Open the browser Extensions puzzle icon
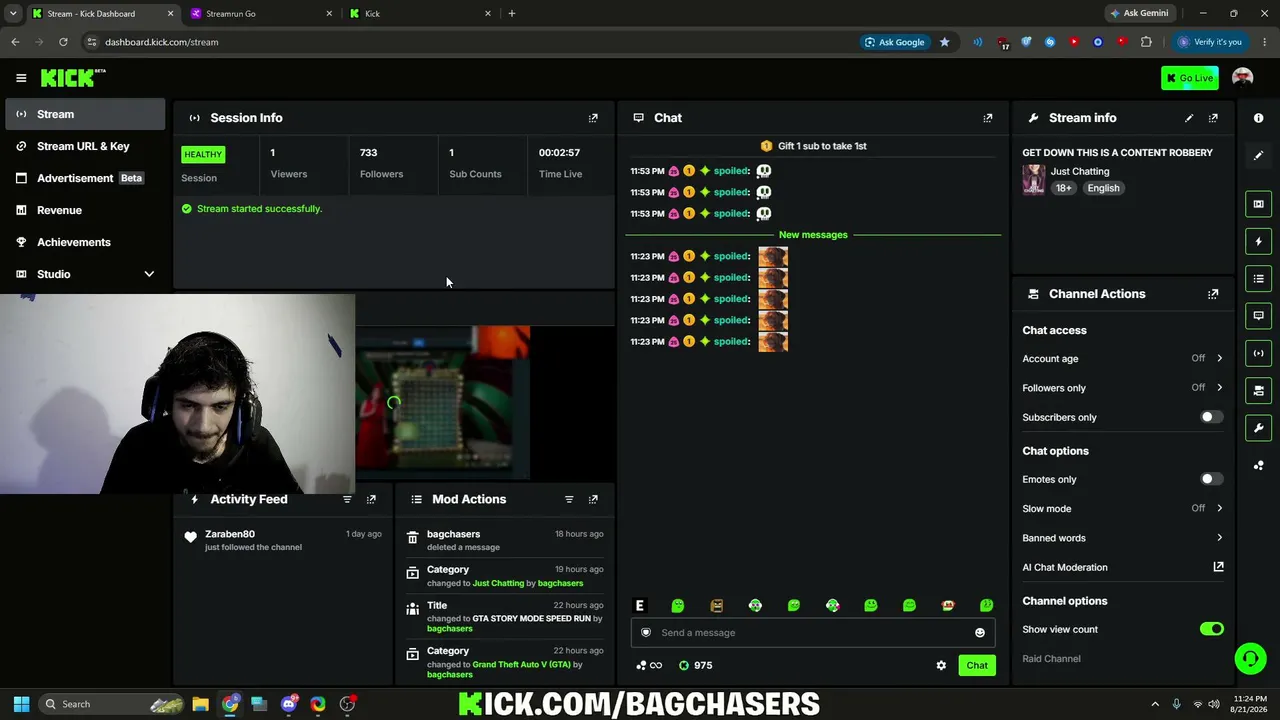 click(1146, 42)
